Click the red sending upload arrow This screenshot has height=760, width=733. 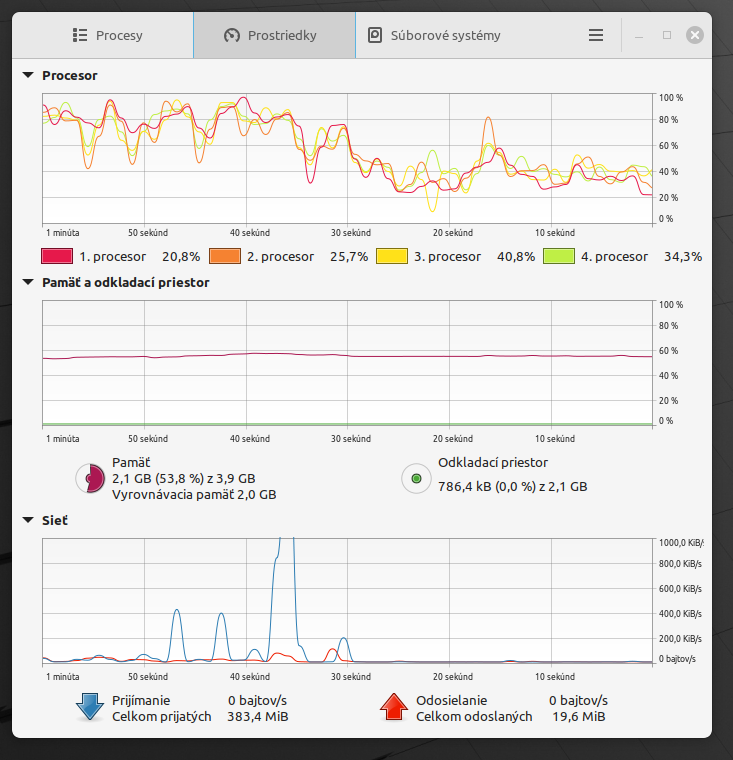click(x=395, y=707)
